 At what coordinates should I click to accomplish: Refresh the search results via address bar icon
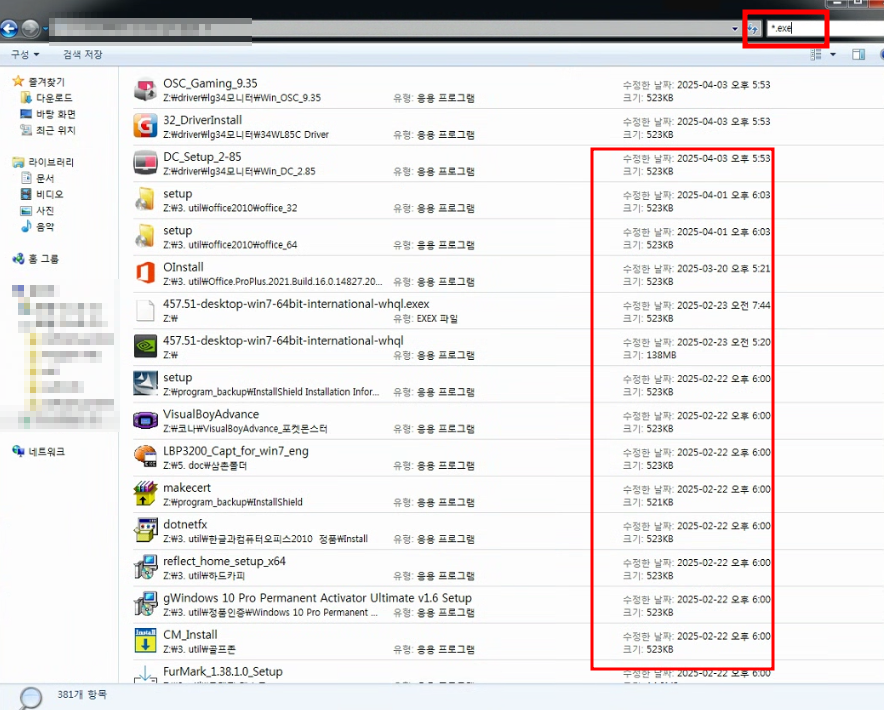[753, 28]
